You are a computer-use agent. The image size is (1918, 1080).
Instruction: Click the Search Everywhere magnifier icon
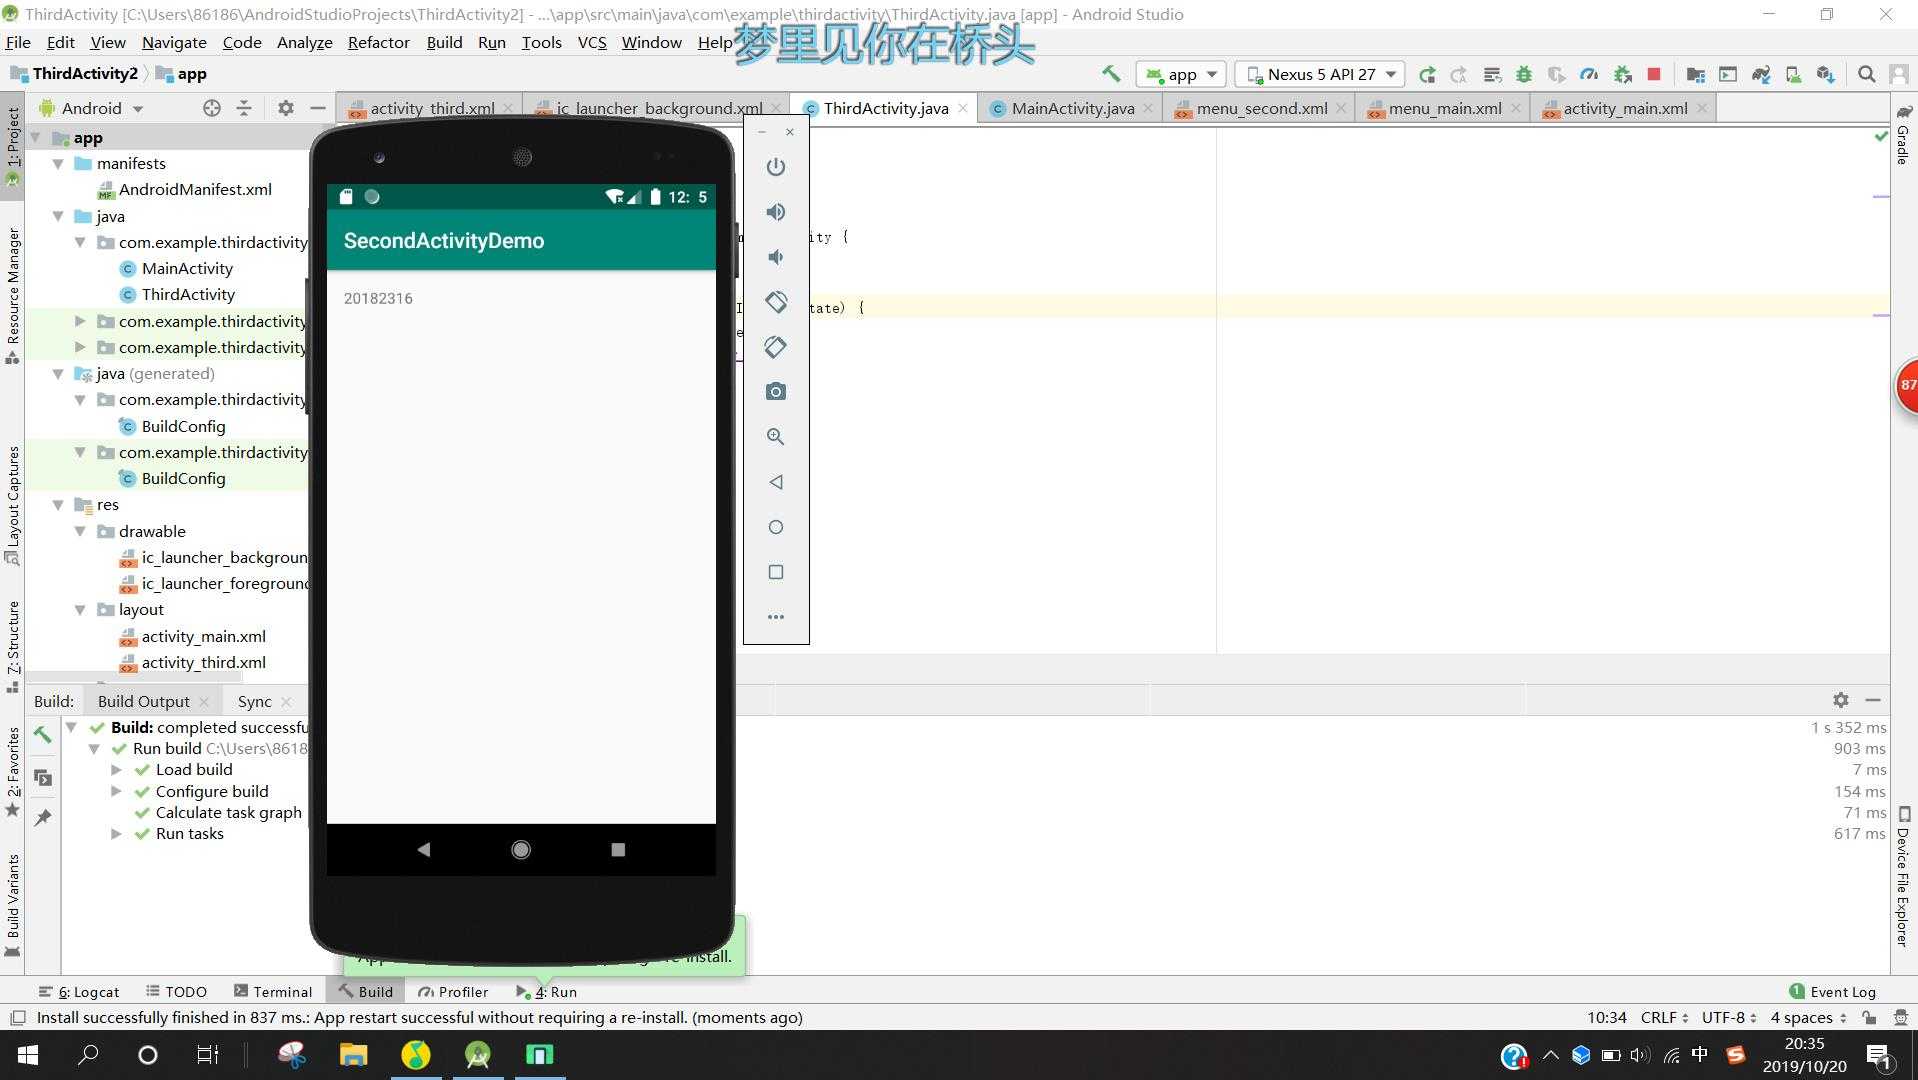click(1866, 74)
